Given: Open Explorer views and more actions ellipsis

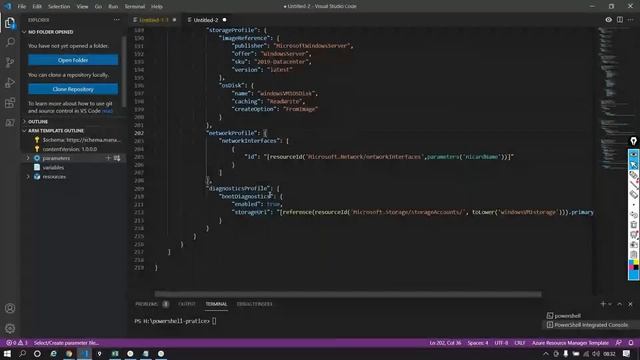Looking at the screenshot, I should point(117,20).
